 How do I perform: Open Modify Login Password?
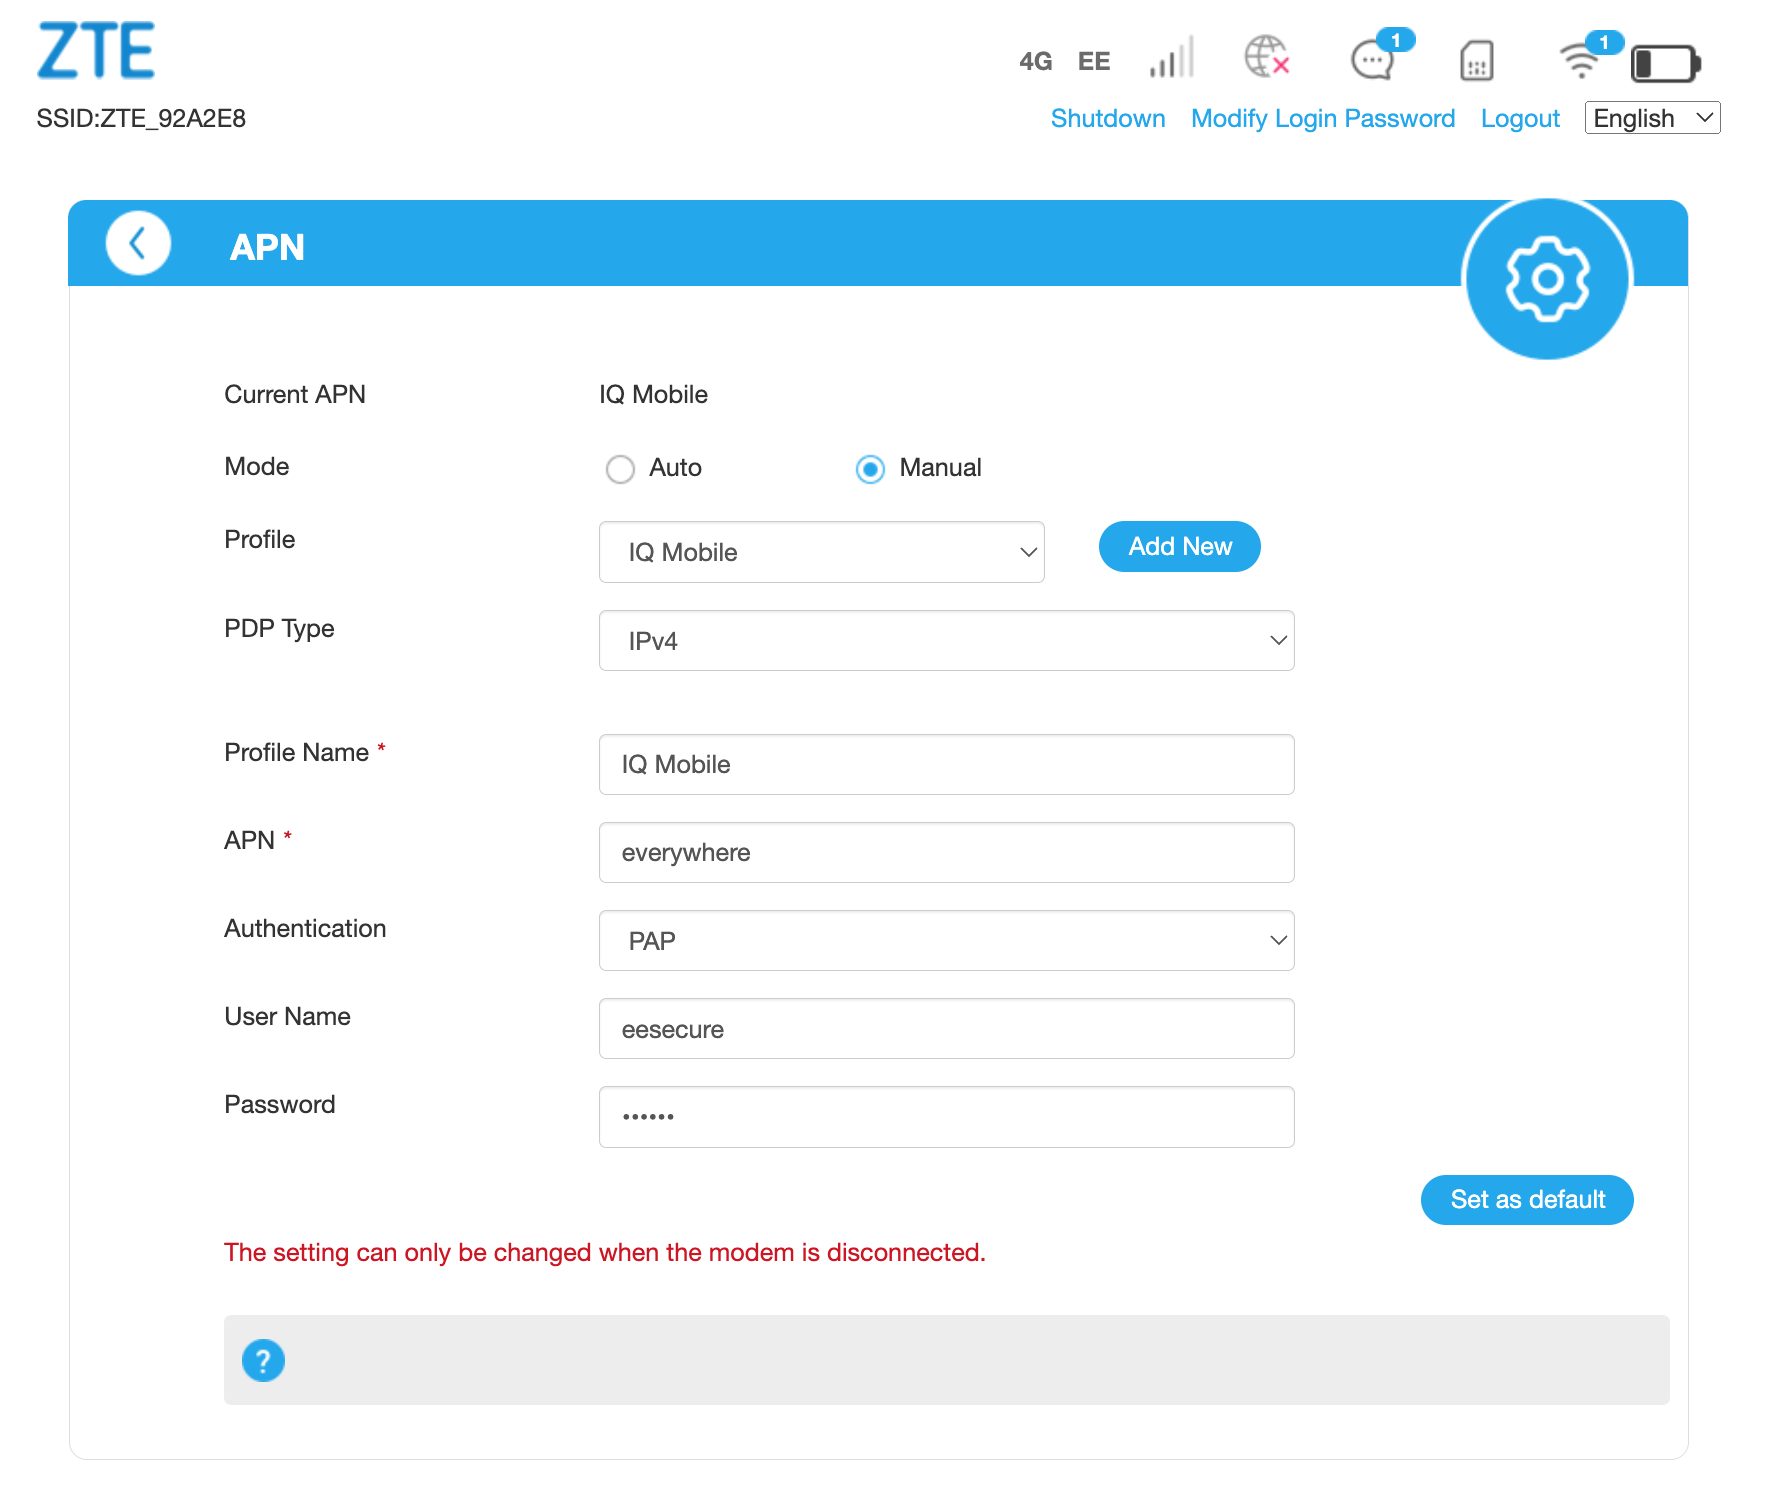coord(1322,118)
